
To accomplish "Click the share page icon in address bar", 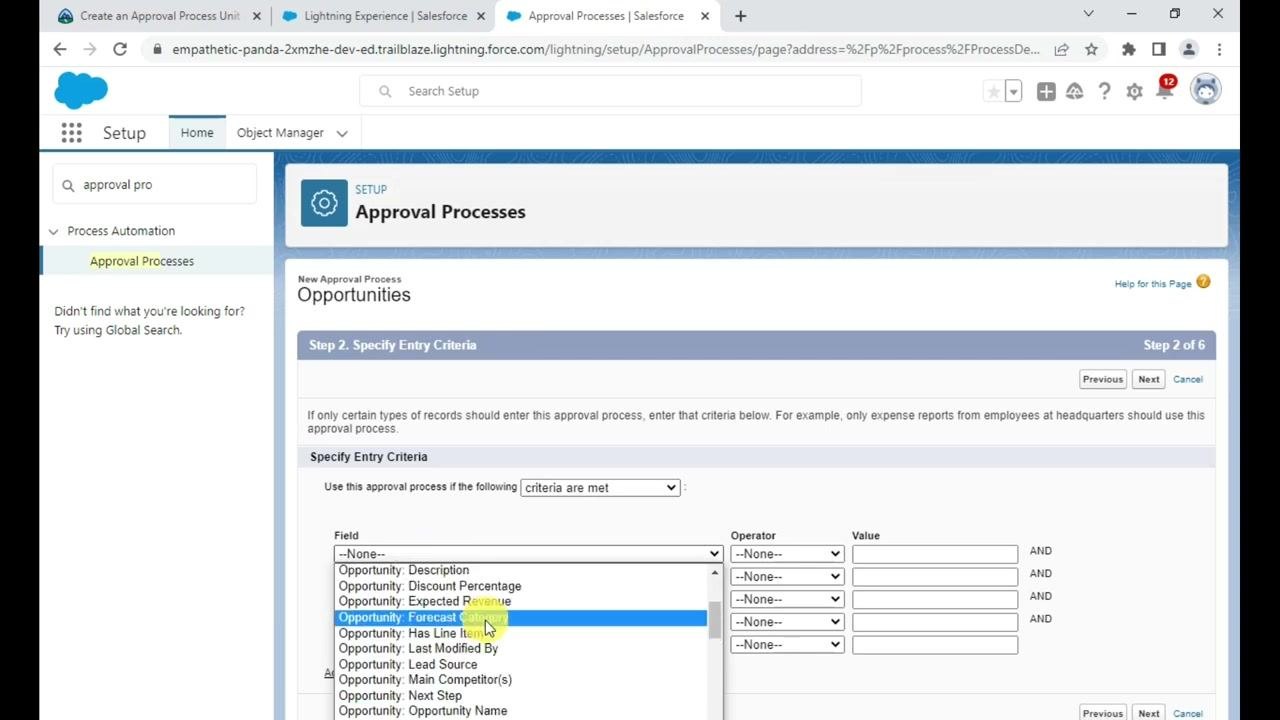I will (x=1061, y=49).
